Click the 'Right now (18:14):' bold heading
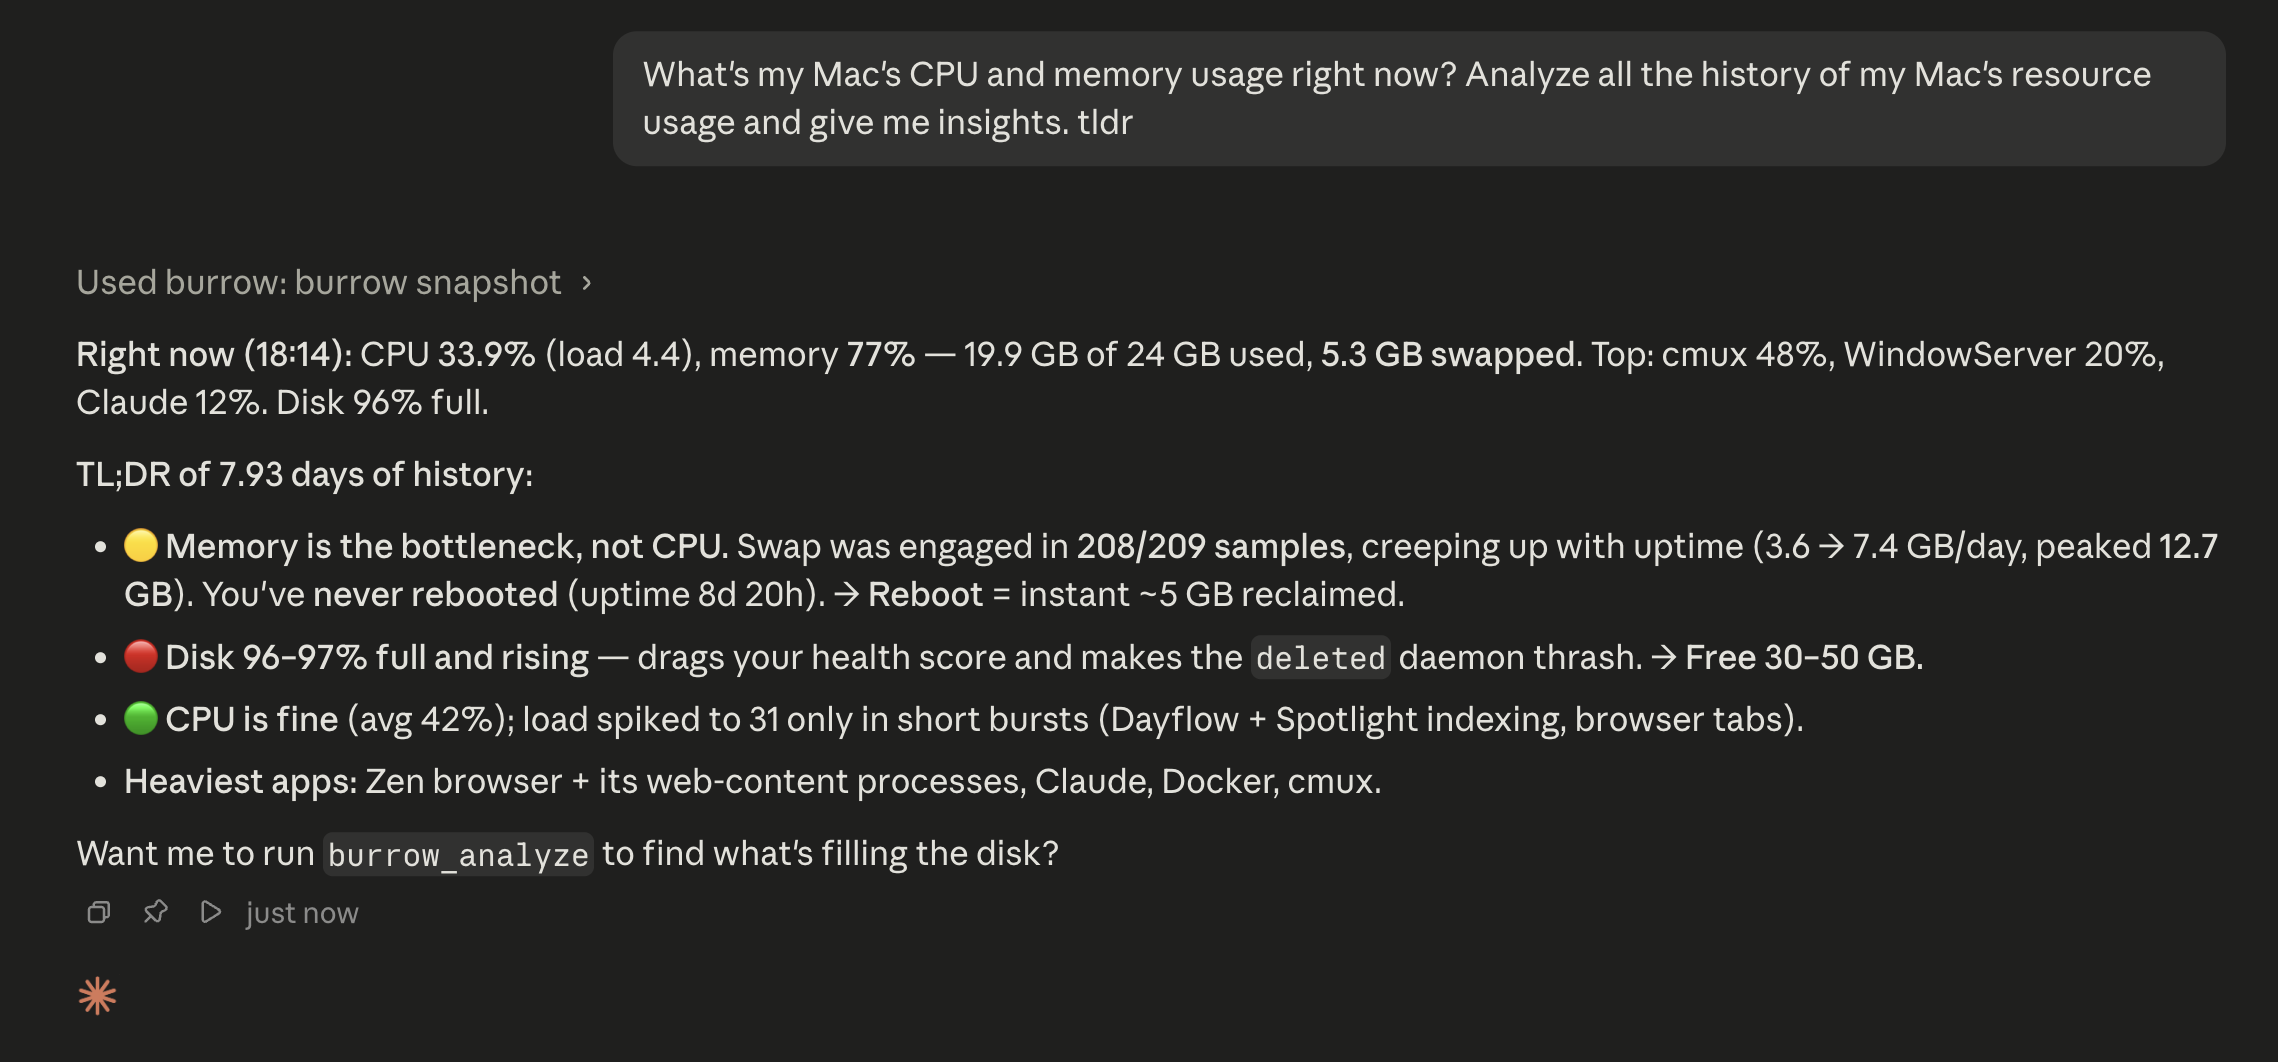Viewport: 2278px width, 1062px height. click(214, 355)
